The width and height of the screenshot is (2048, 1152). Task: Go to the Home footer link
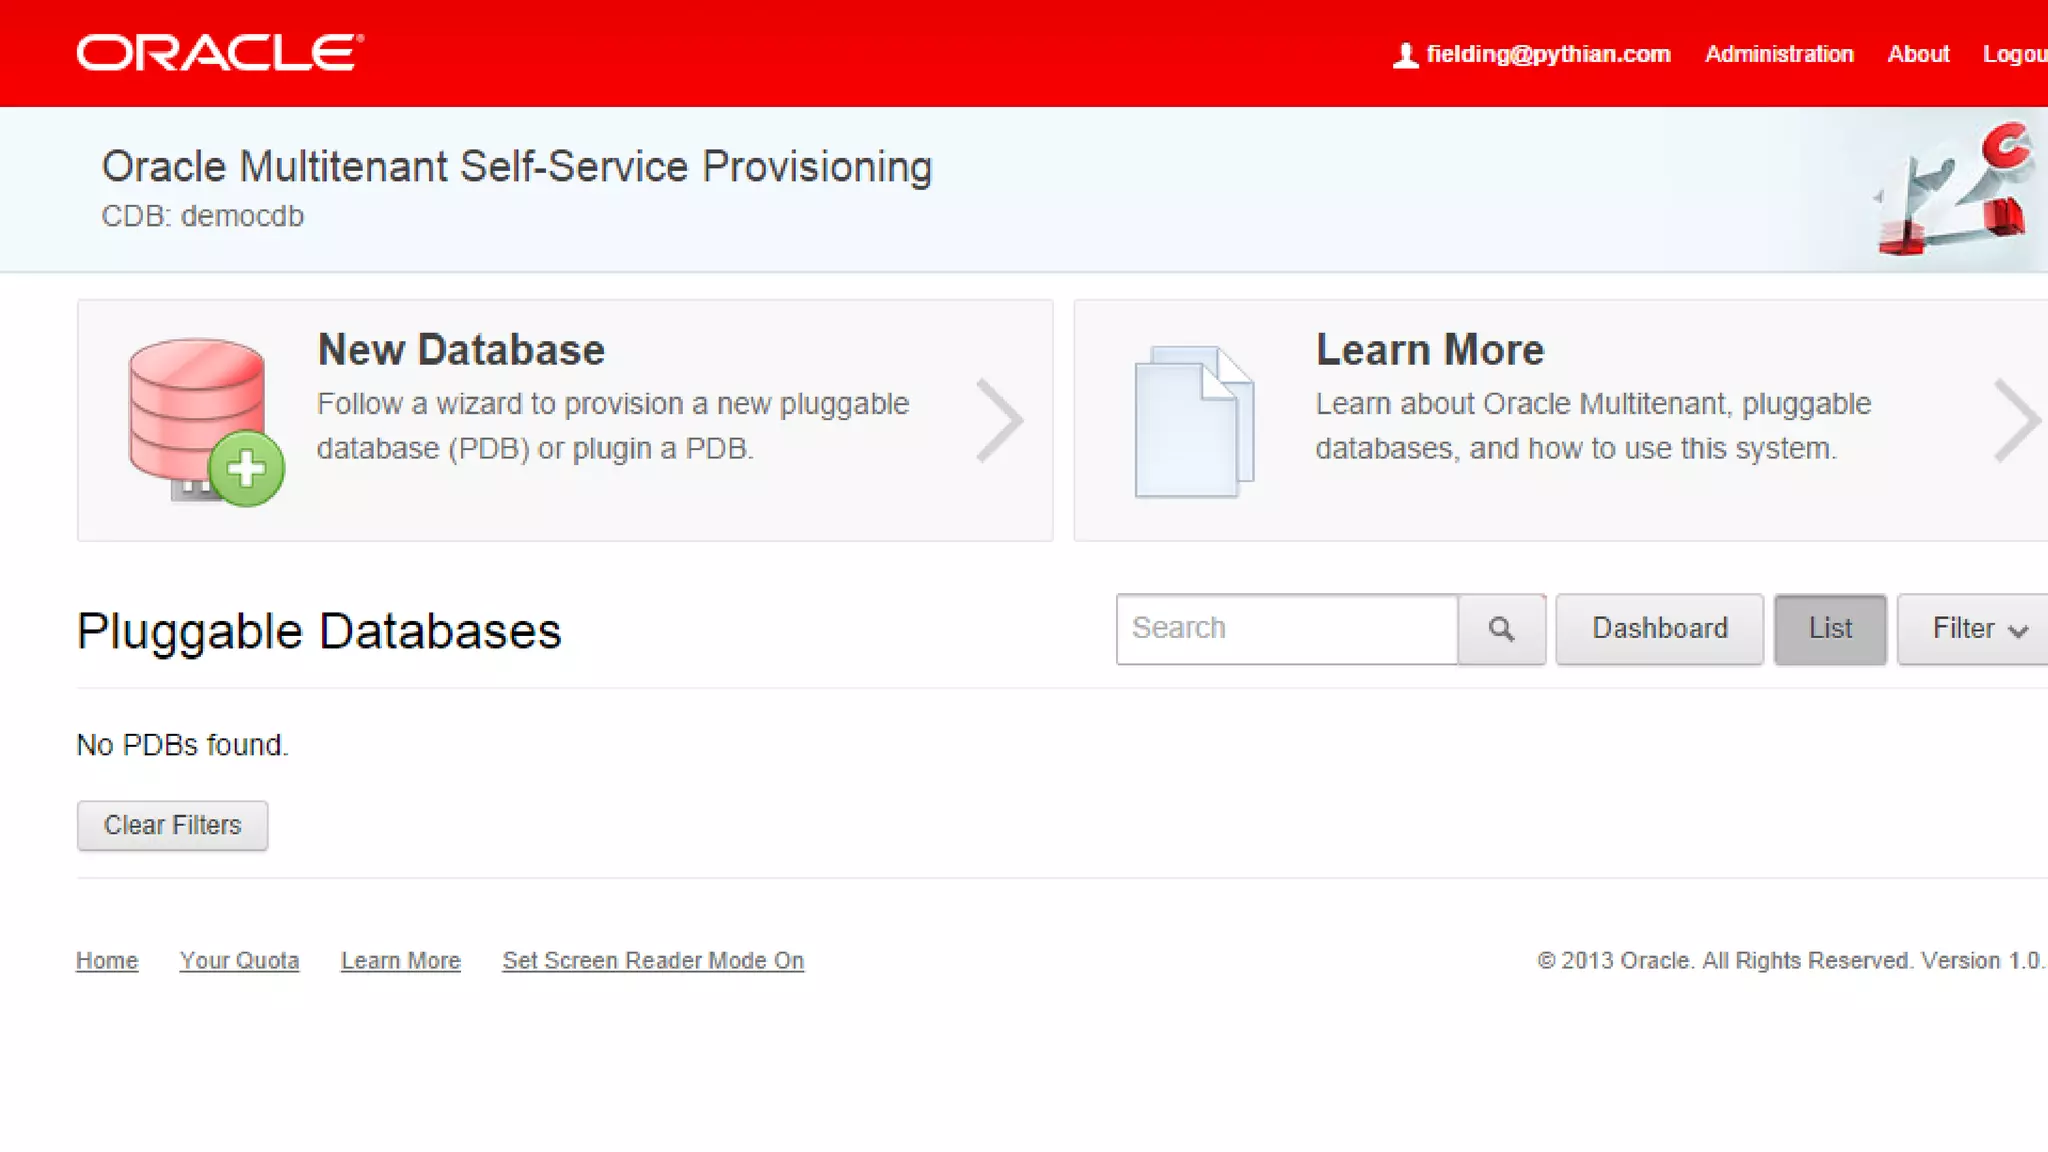(107, 961)
